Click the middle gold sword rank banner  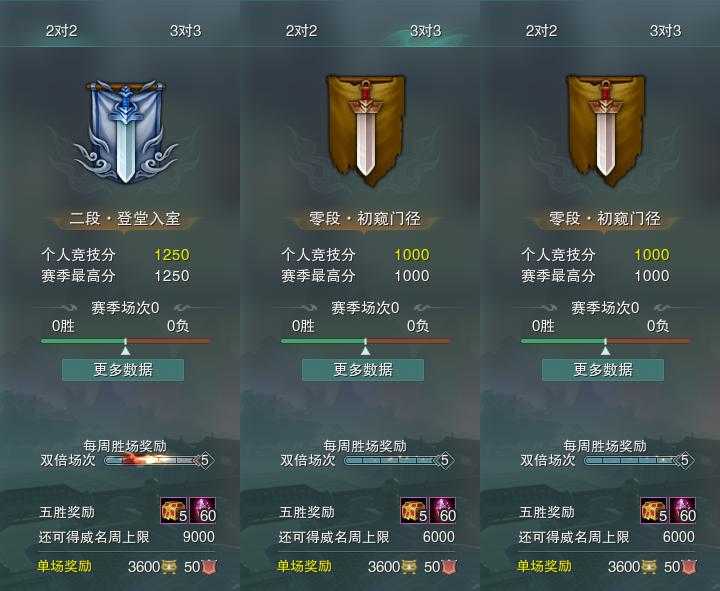pos(366,130)
